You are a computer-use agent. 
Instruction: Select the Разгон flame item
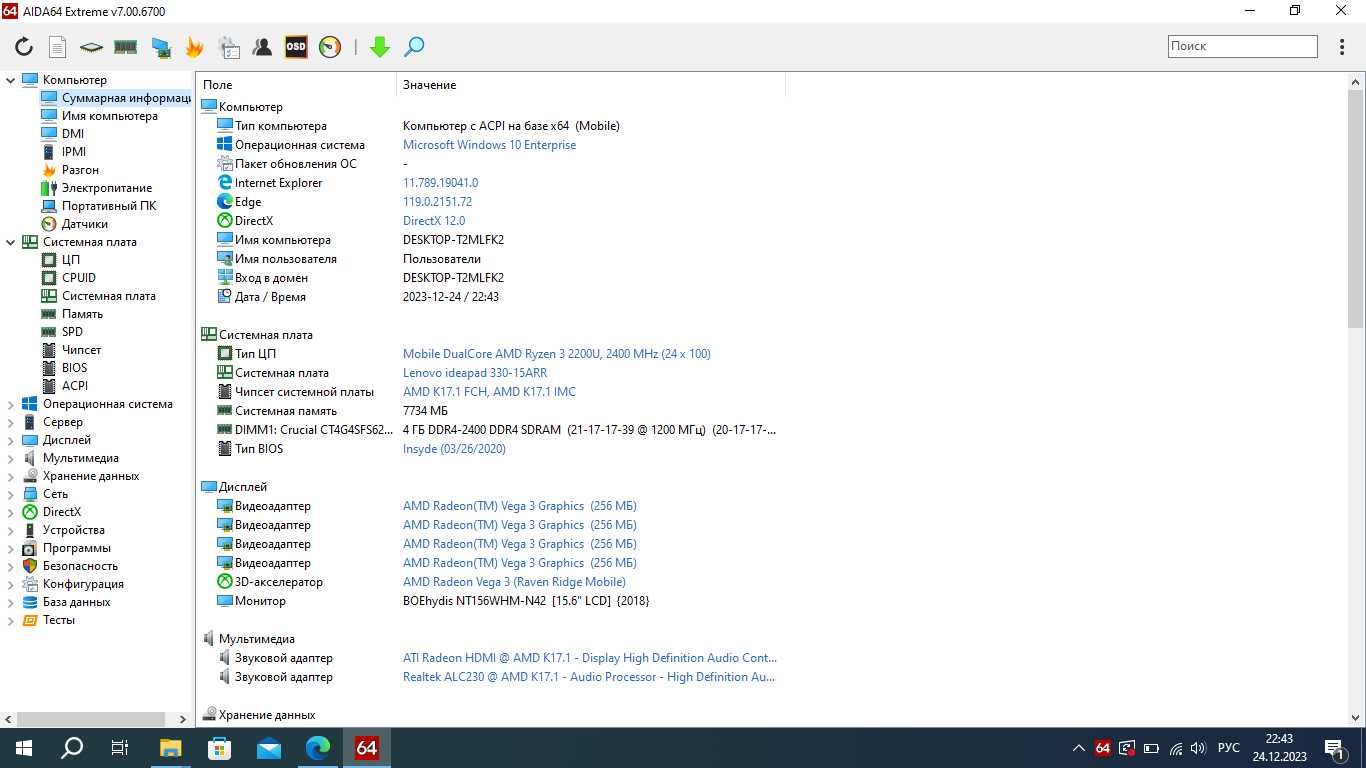tap(70, 170)
